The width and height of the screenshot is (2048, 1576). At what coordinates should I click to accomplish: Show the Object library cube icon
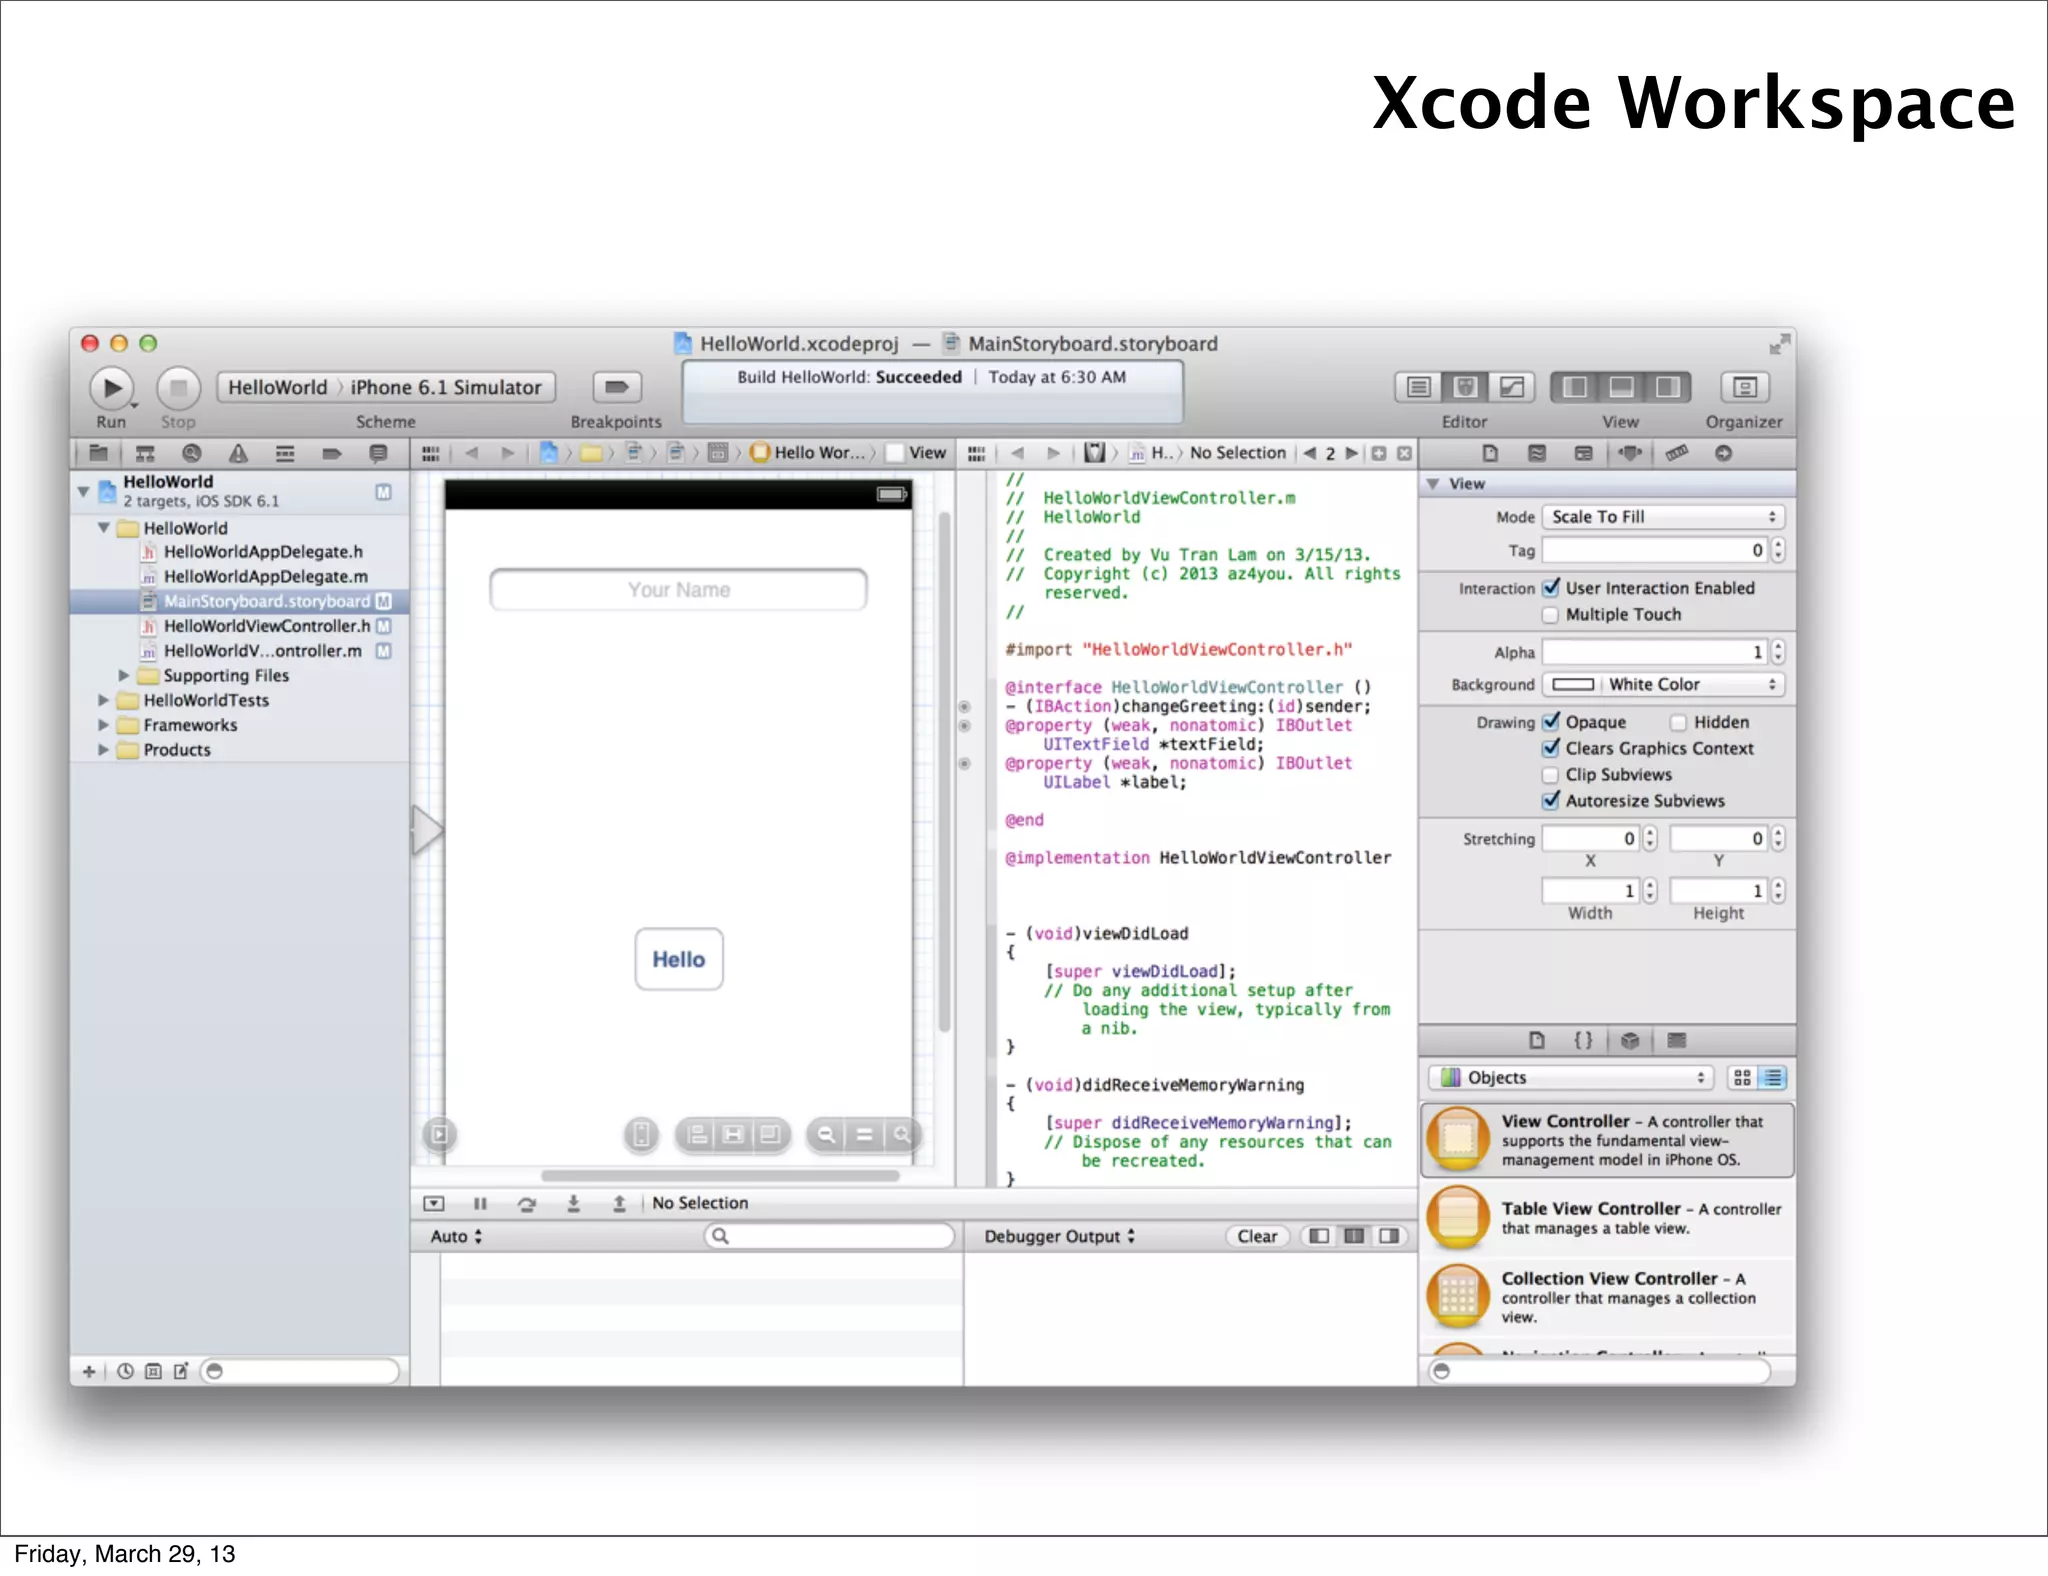[1630, 1040]
